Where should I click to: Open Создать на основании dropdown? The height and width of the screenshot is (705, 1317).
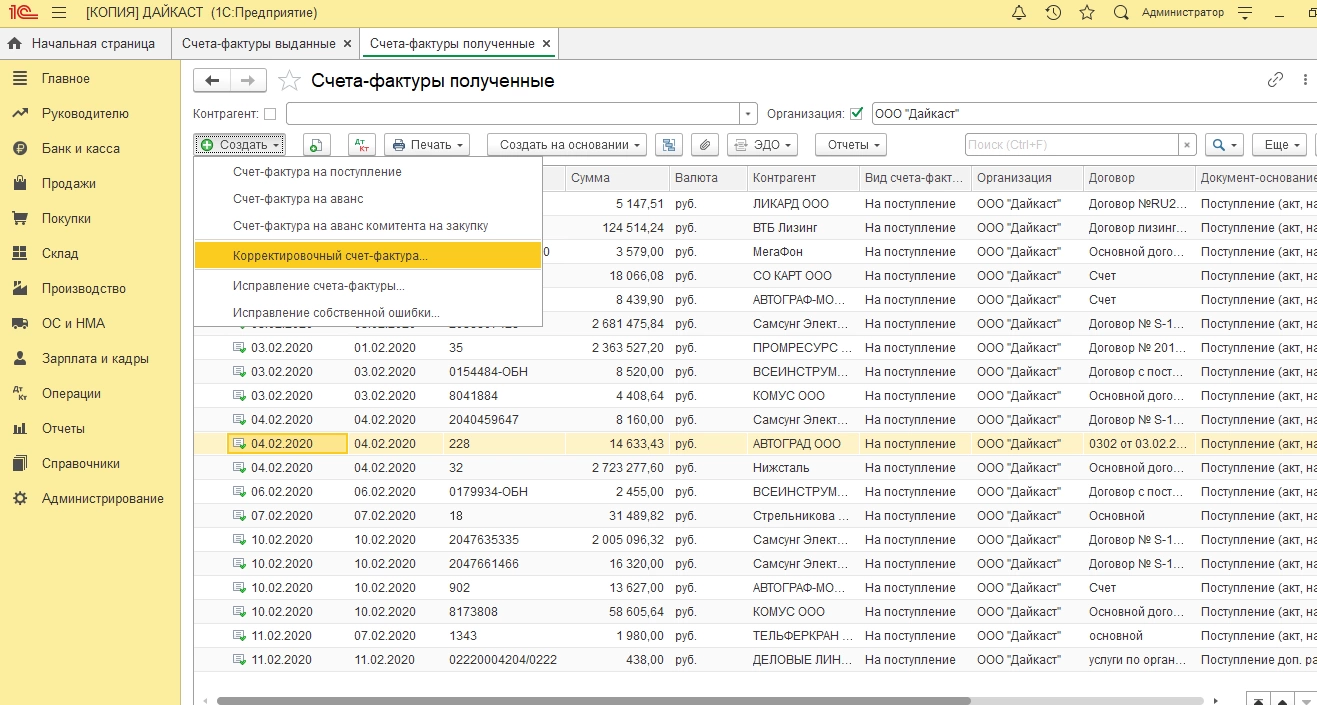[566, 145]
